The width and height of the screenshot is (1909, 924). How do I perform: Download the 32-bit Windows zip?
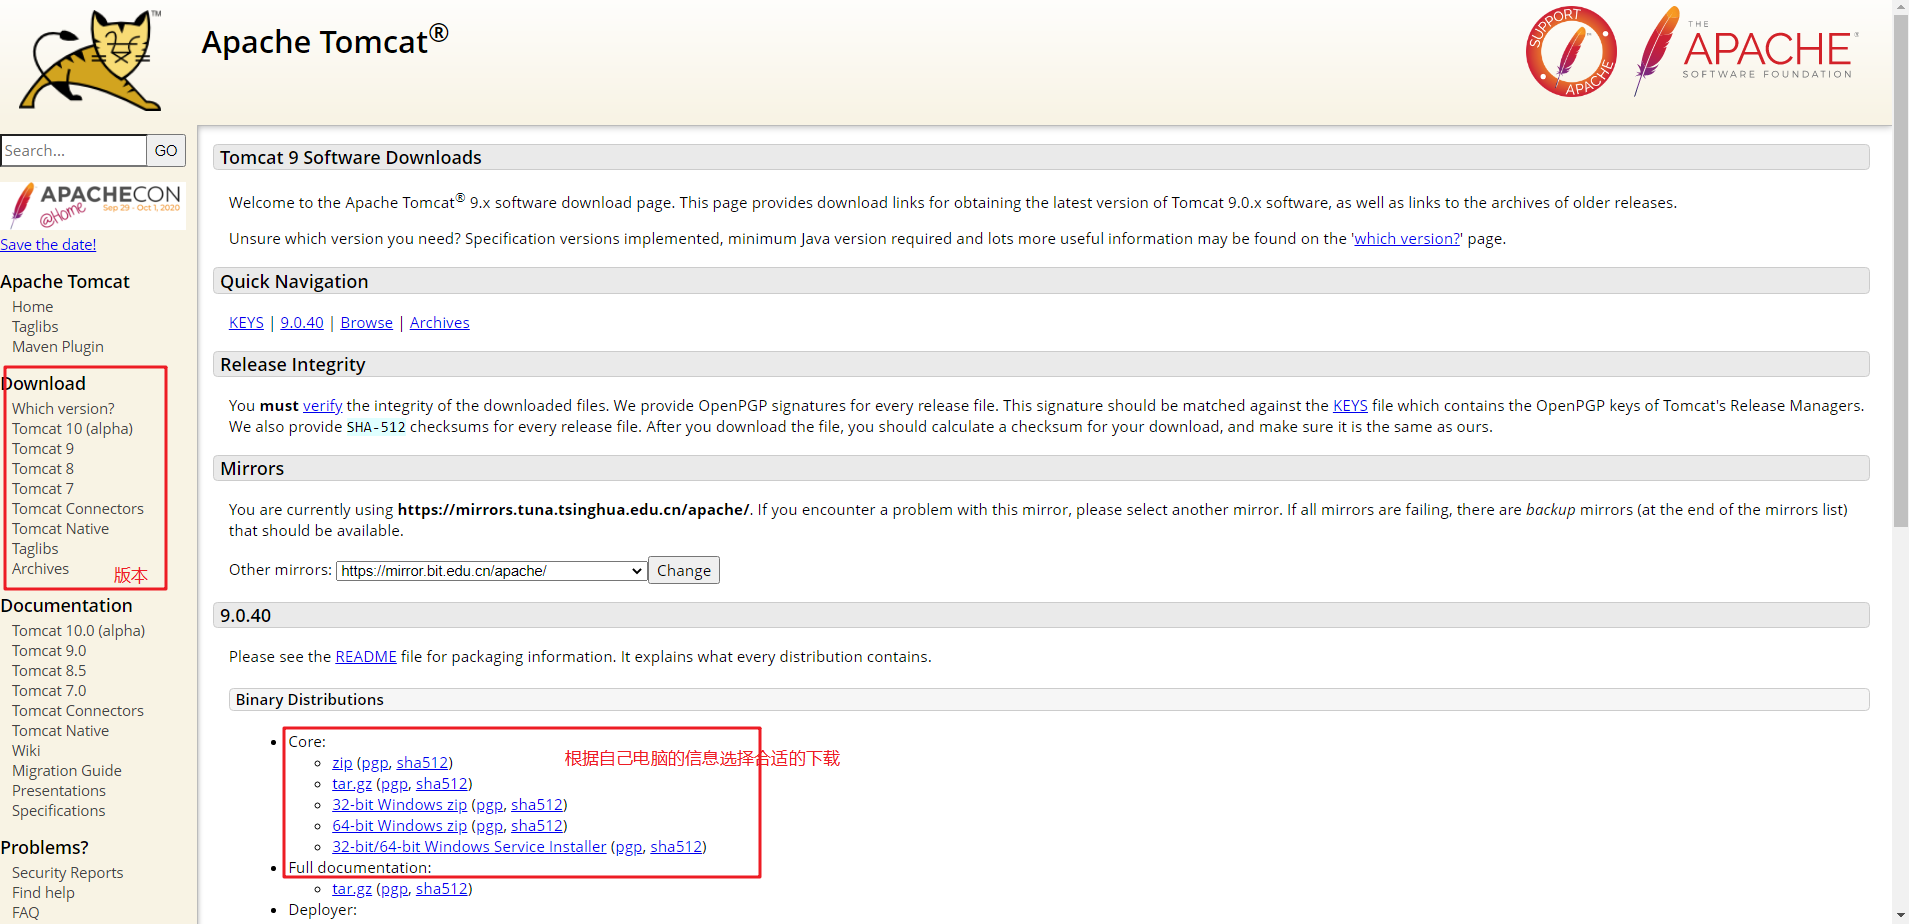click(400, 805)
